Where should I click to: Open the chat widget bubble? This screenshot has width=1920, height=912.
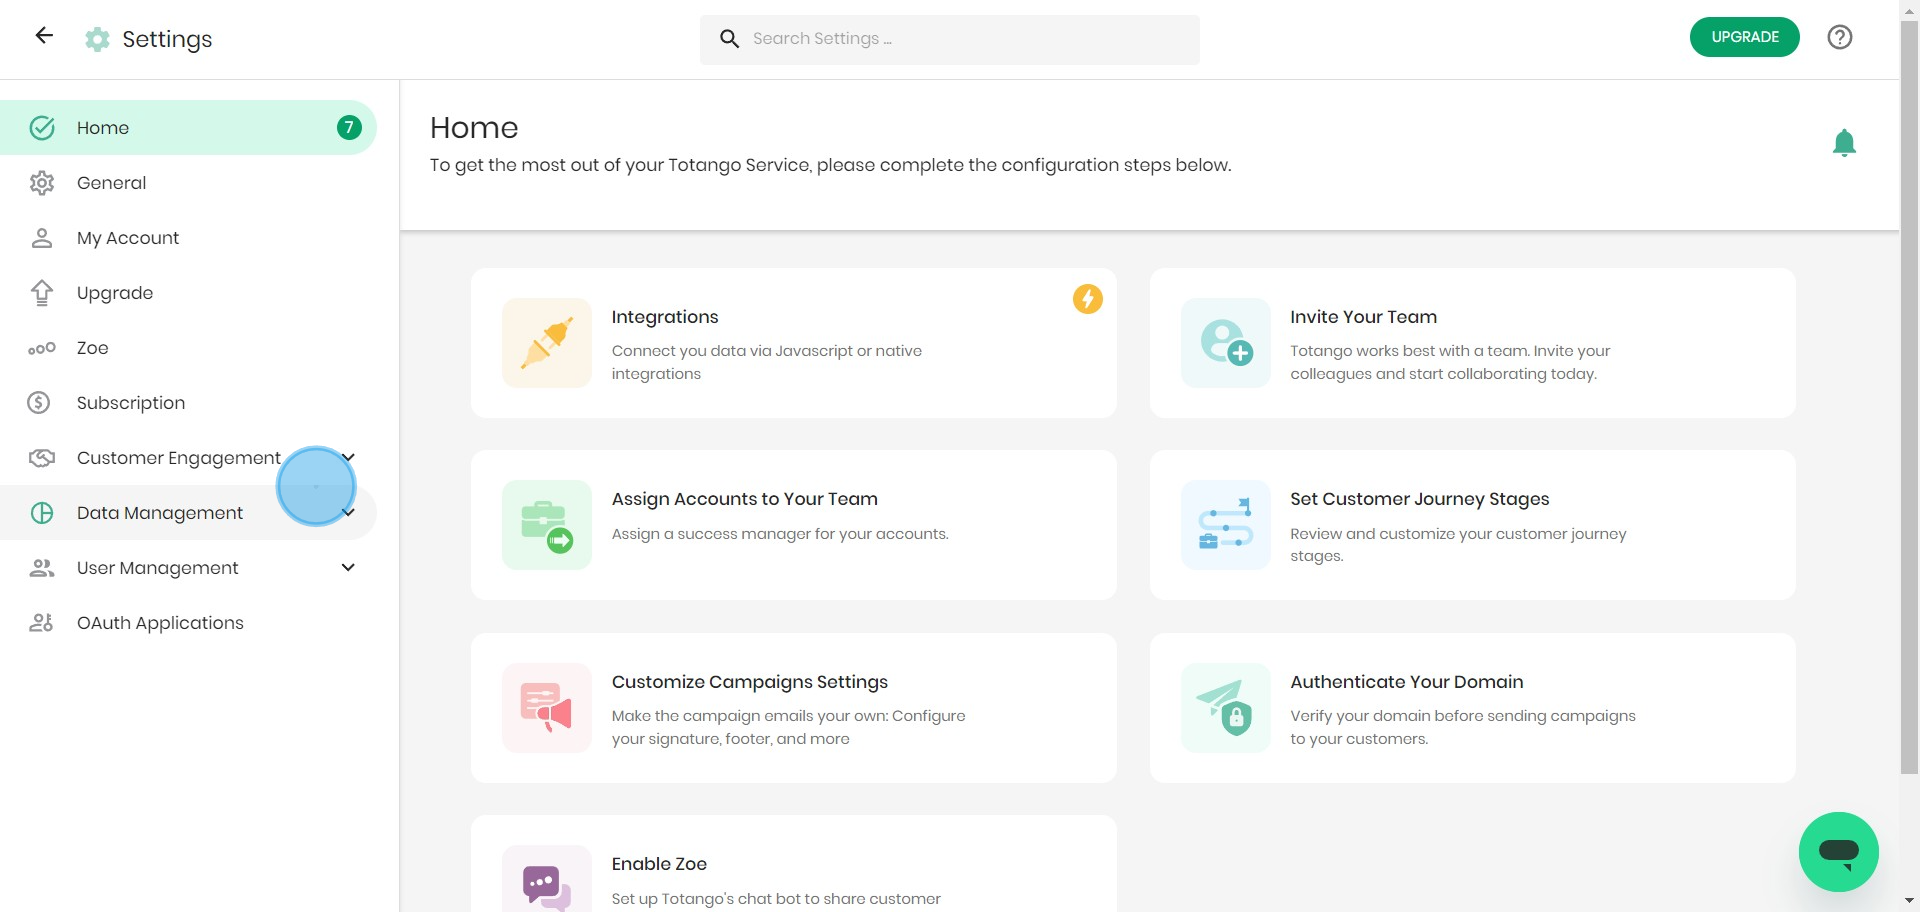click(1838, 852)
